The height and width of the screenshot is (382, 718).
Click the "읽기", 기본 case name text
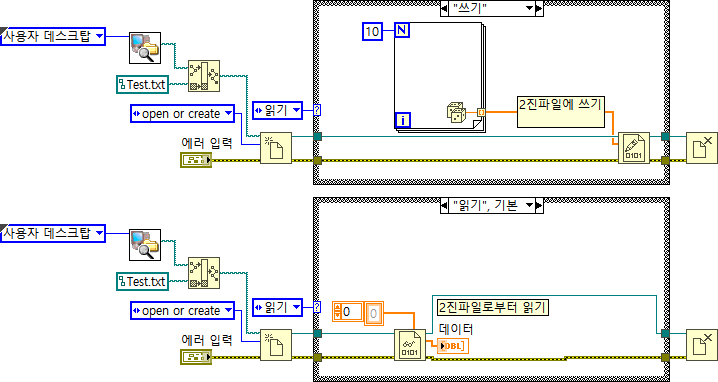485,205
